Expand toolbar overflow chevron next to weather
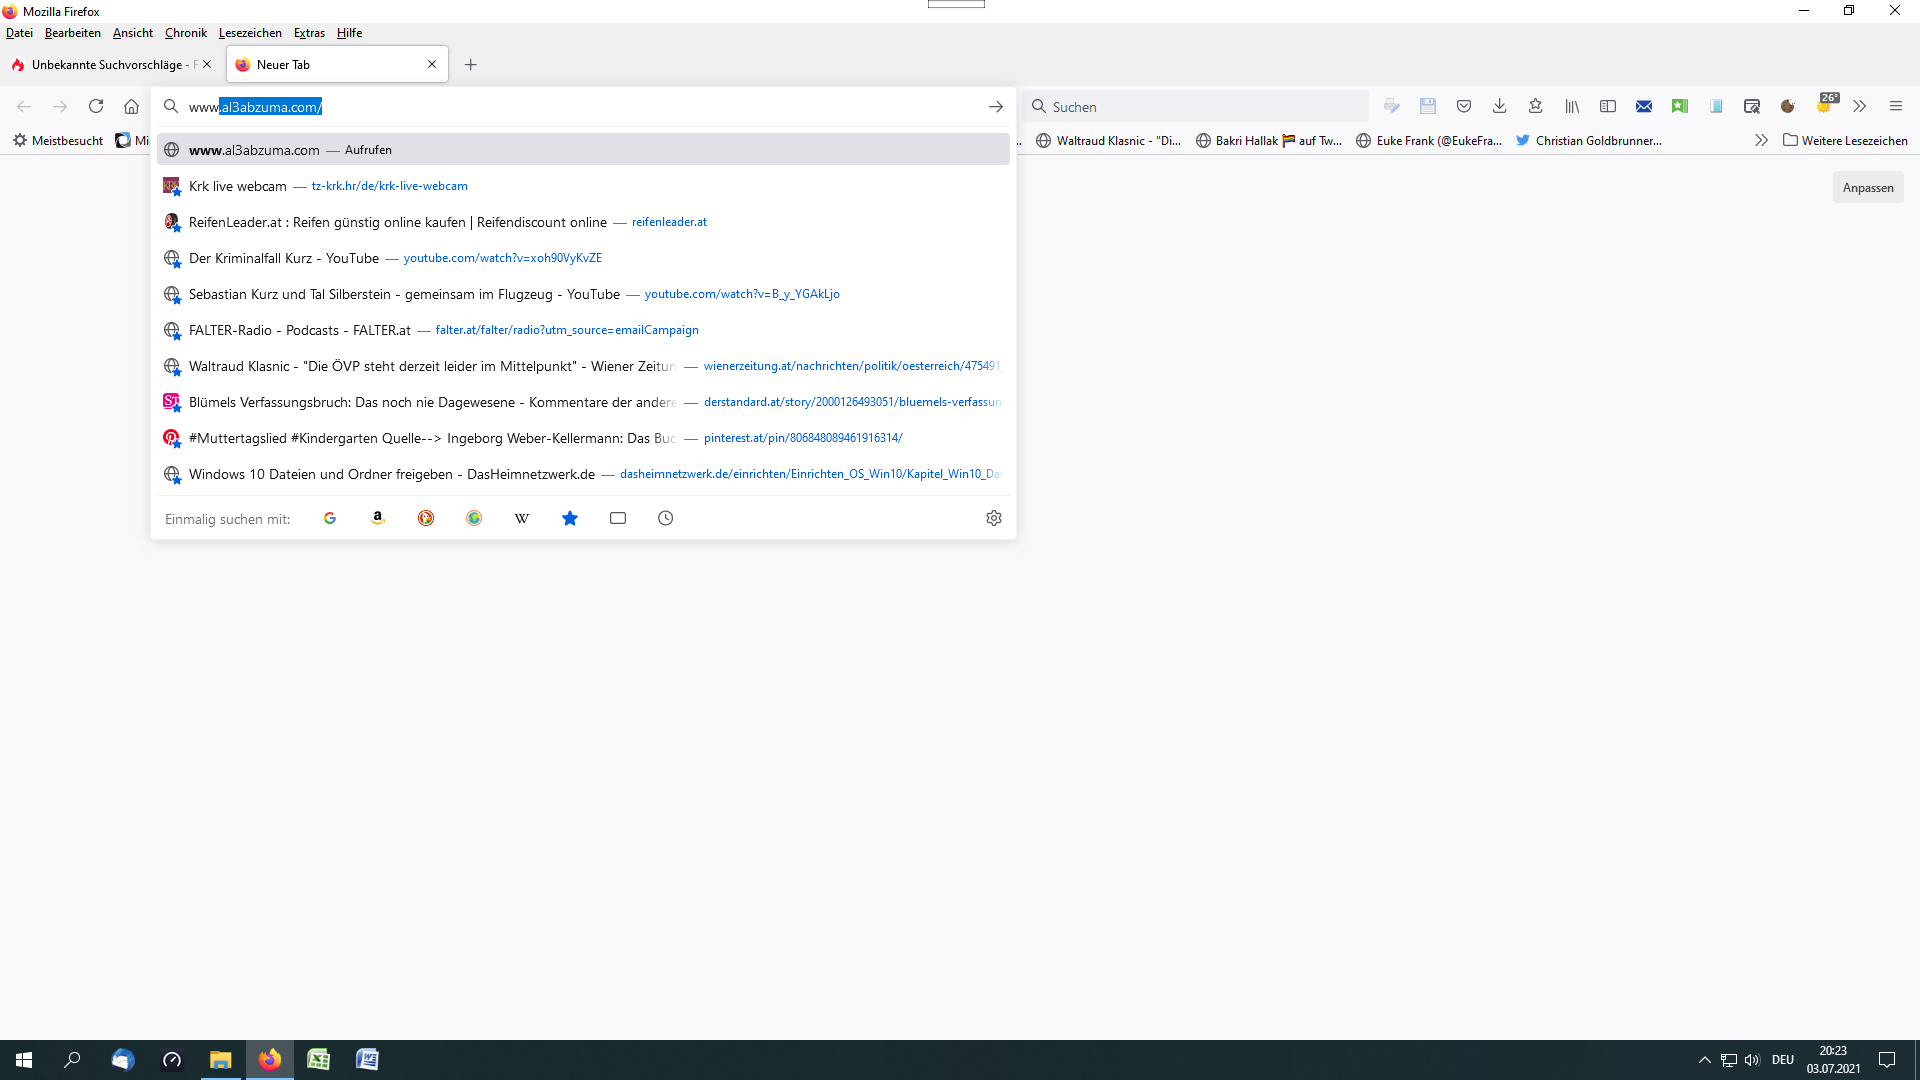The width and height of the screenshot is (1920, 1080). pos(1860,106)
